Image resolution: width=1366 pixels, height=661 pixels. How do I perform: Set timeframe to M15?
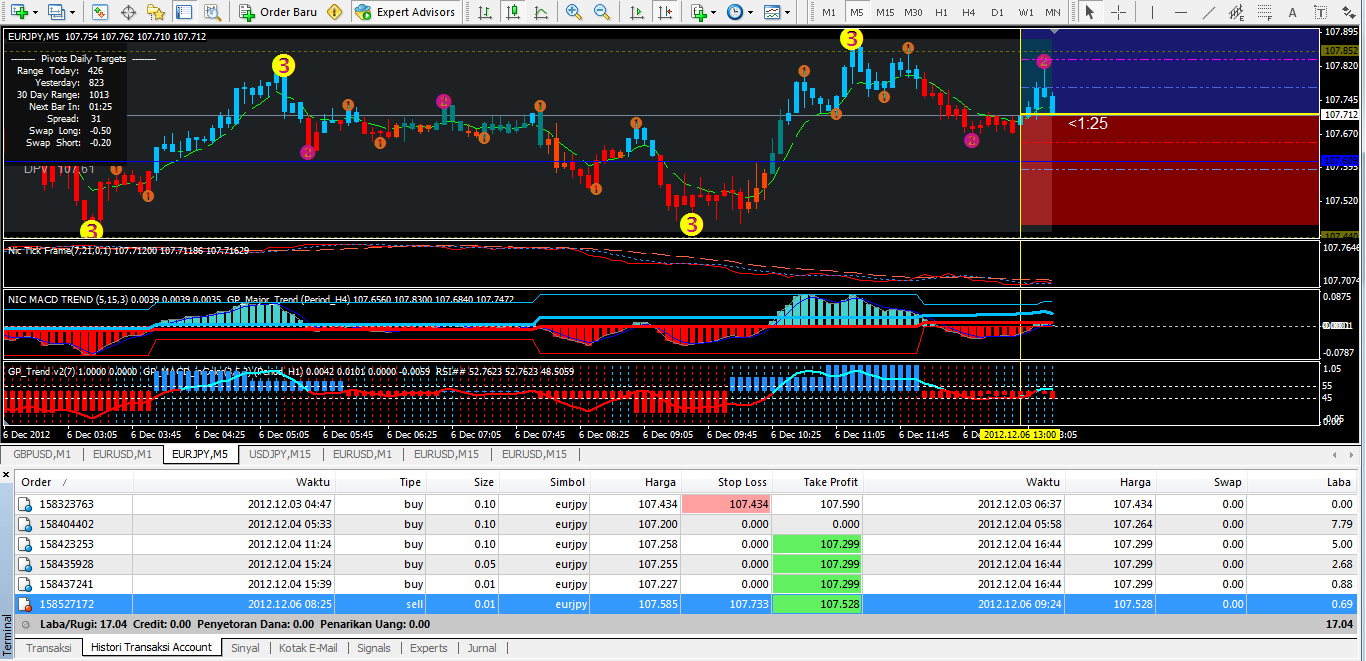tap(885, 12)
